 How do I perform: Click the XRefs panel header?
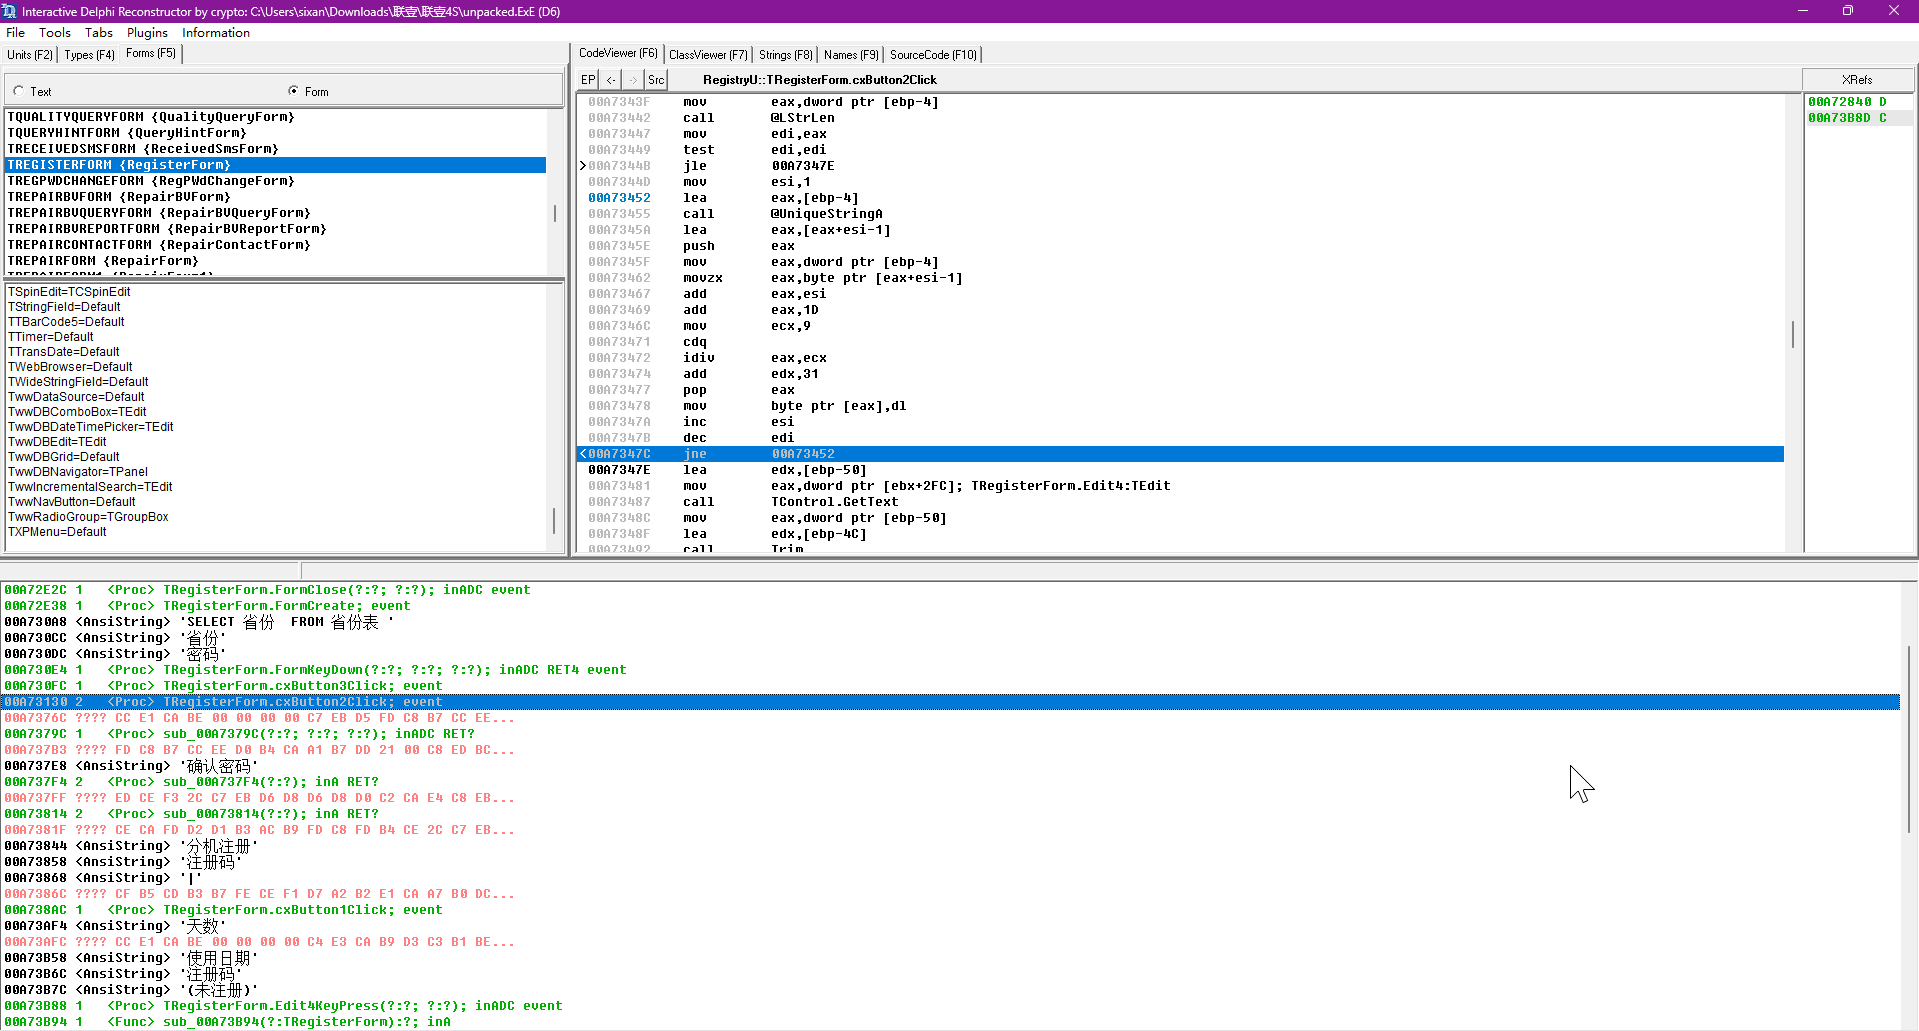pyautogui.click(x=1857, y=80)
